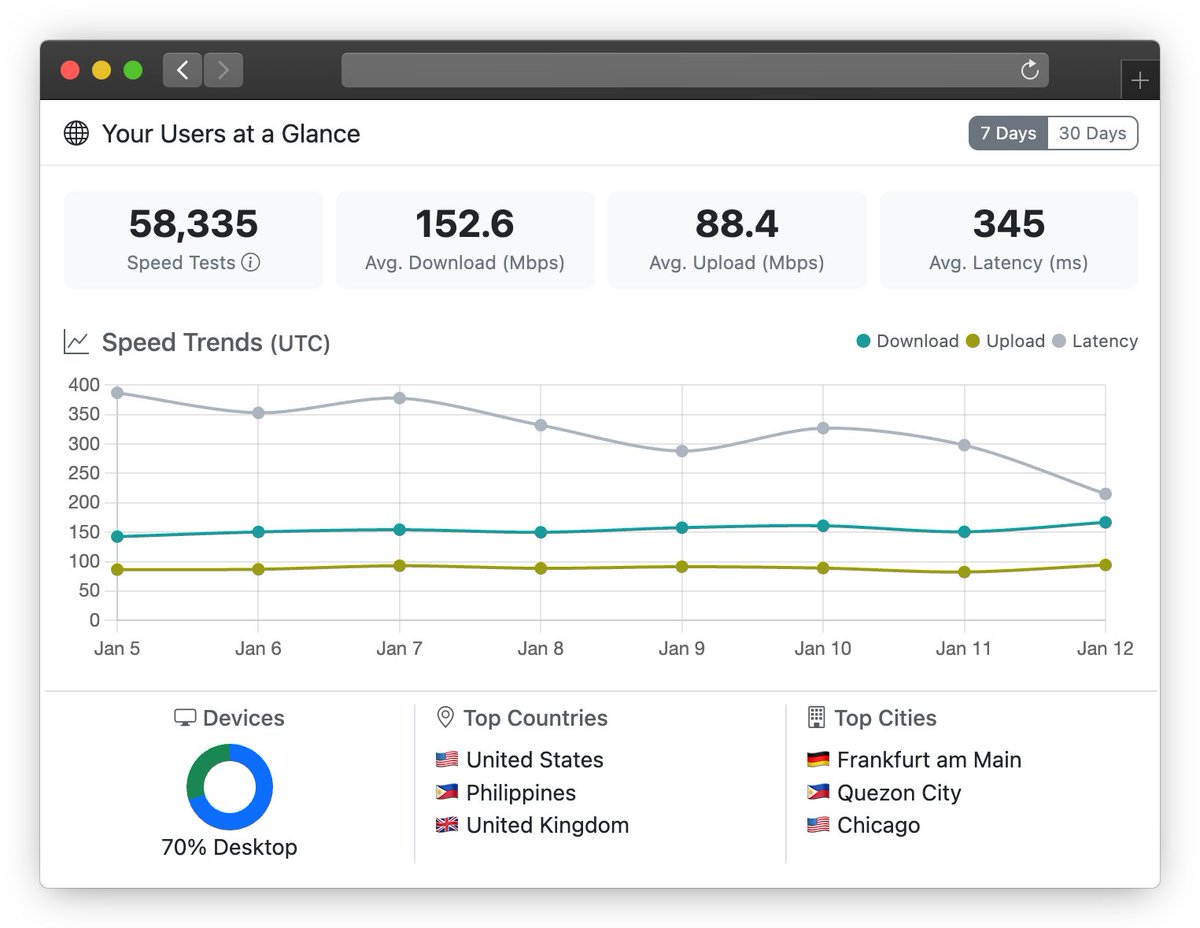Image resolution: width=1200 pixels, height=928 pixels.
Task: Click the location pin icon beside Top Countries
Action: point(444,717)
